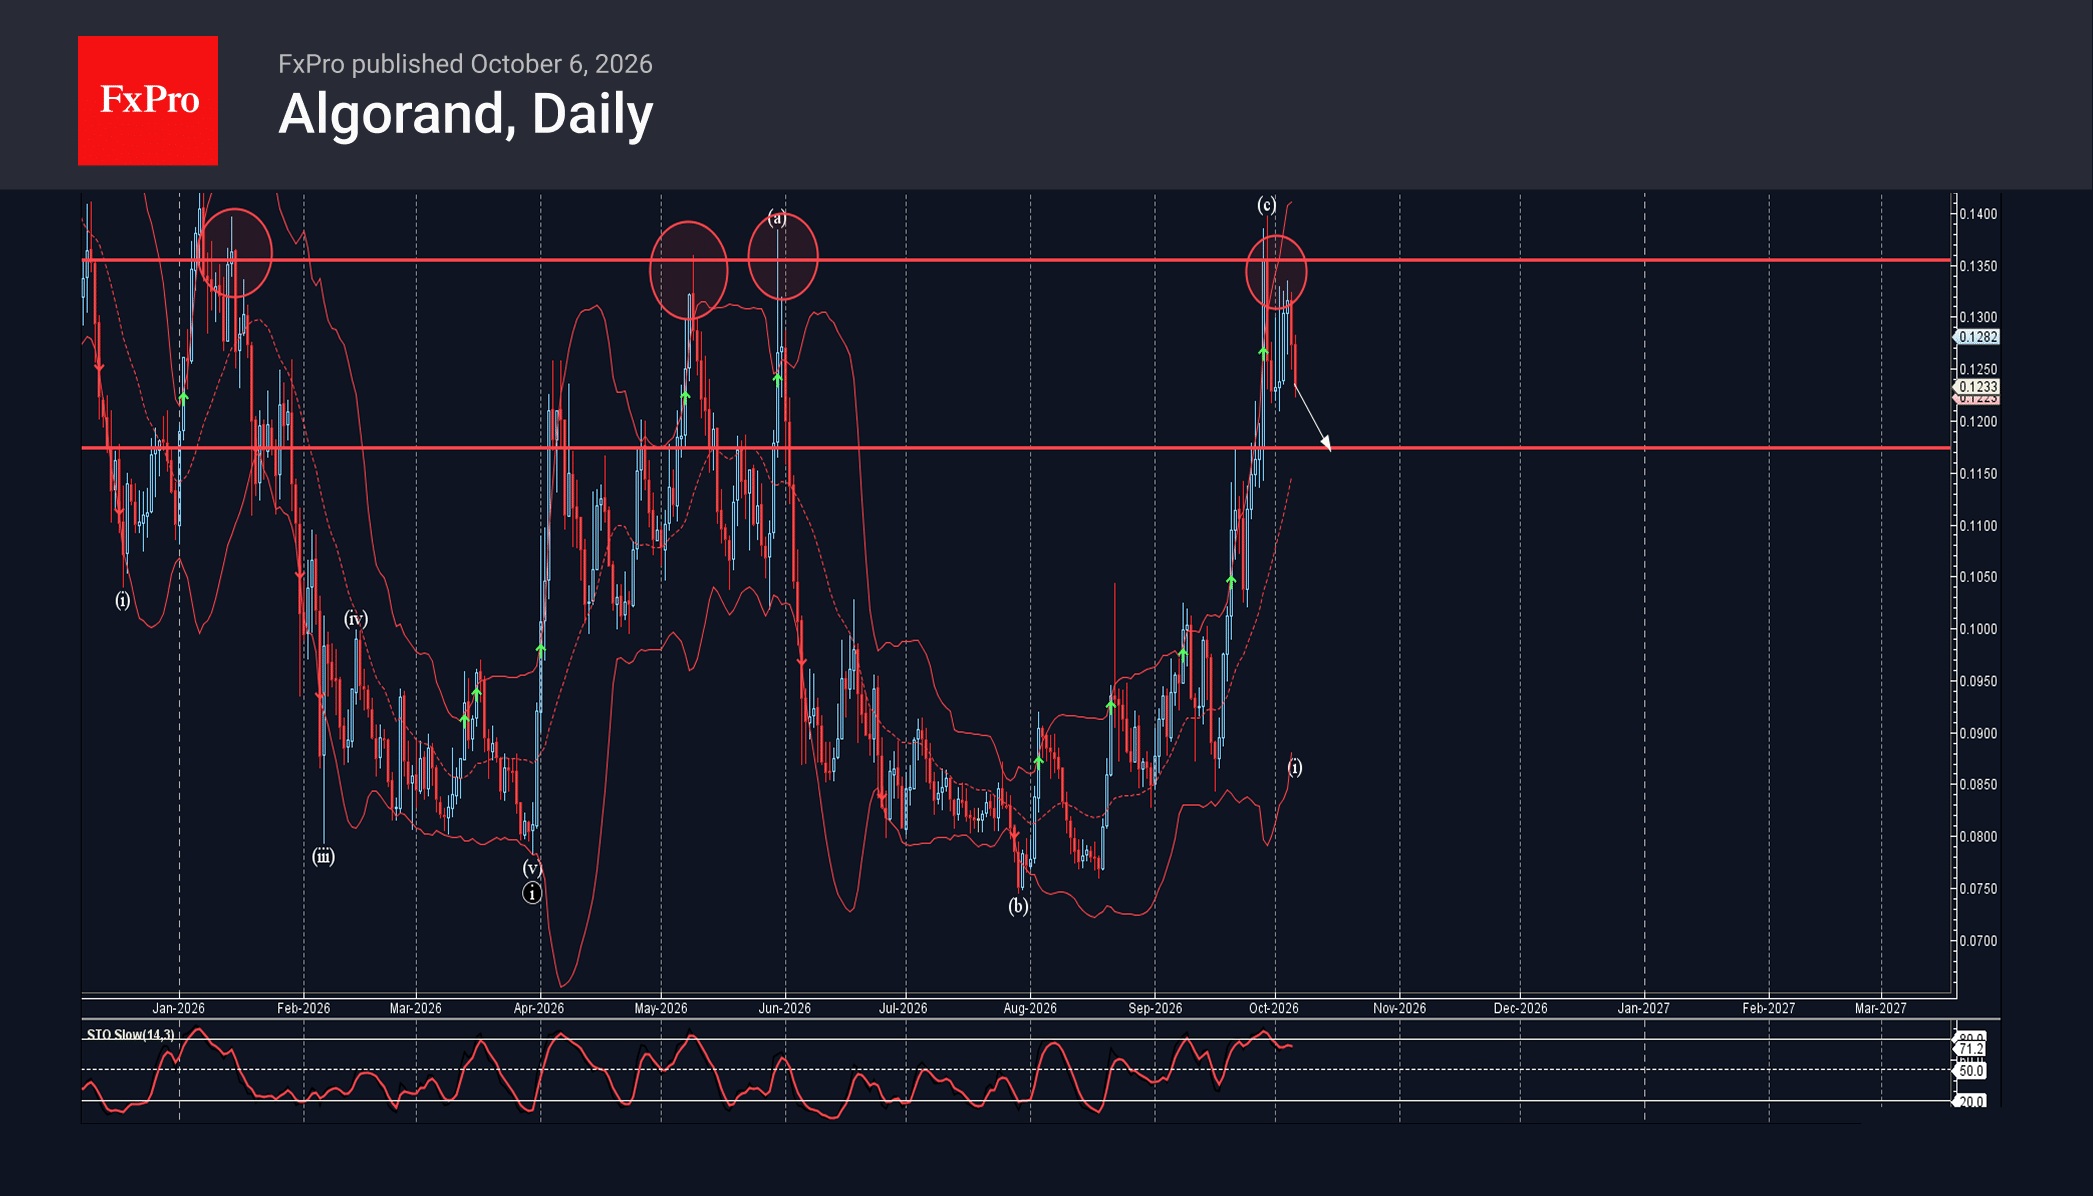Select the (iii) wave label
Image resolution: width=2093 pixels, height=1196 pixels.
point(323,856)
